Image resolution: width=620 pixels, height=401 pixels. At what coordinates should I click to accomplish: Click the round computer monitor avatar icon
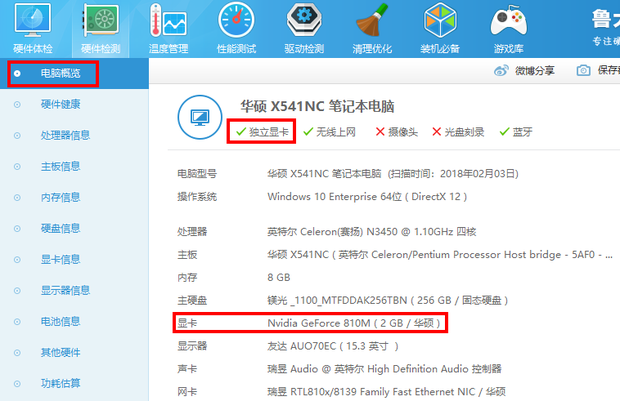200,117
